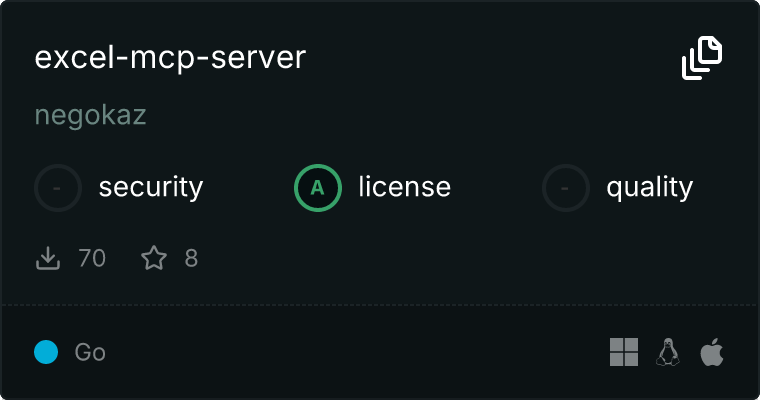Click the Windows platform icon
The width and height of the screenshot is (760, 400).
624,352
